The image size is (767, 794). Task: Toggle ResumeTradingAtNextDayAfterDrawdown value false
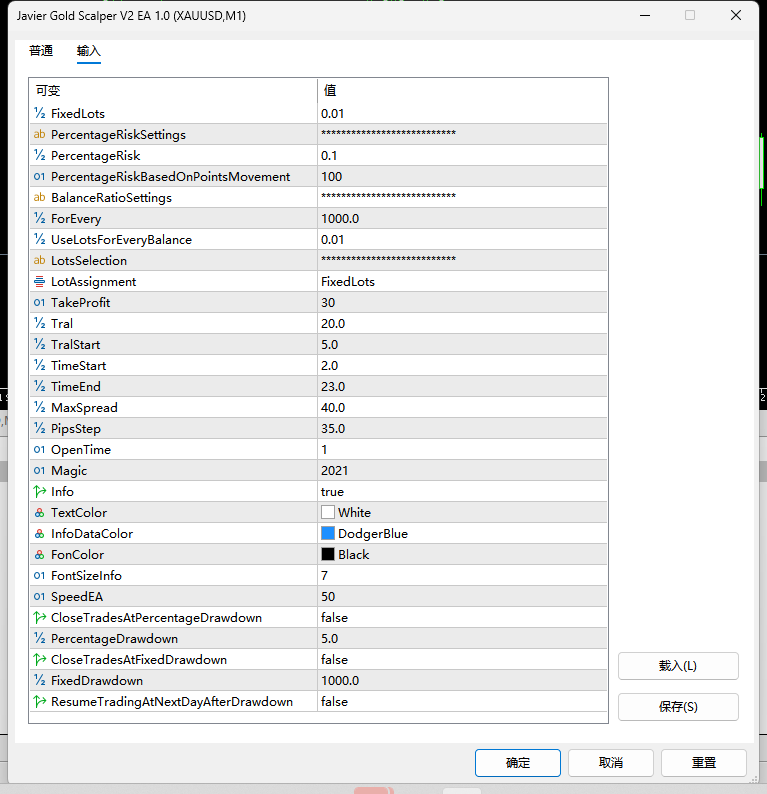(462, 702)
